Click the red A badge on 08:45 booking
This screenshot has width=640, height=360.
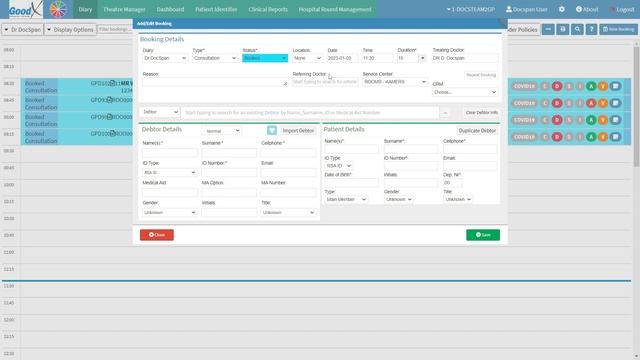(x=591, y=103)
